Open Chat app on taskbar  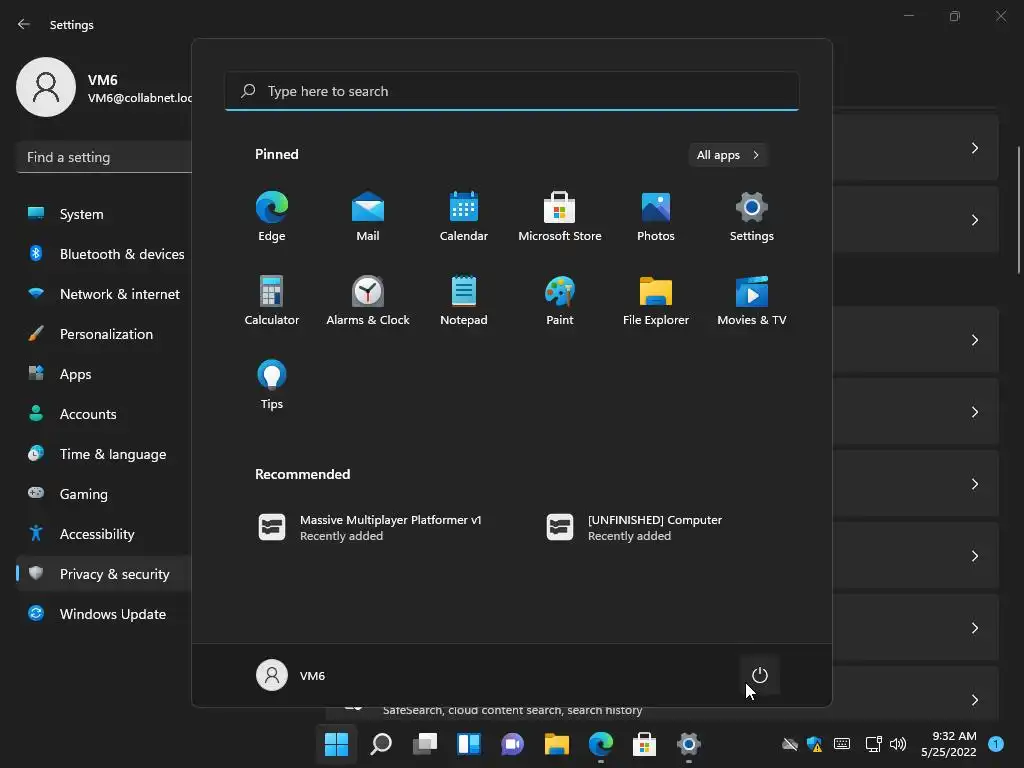click(513, 744)
